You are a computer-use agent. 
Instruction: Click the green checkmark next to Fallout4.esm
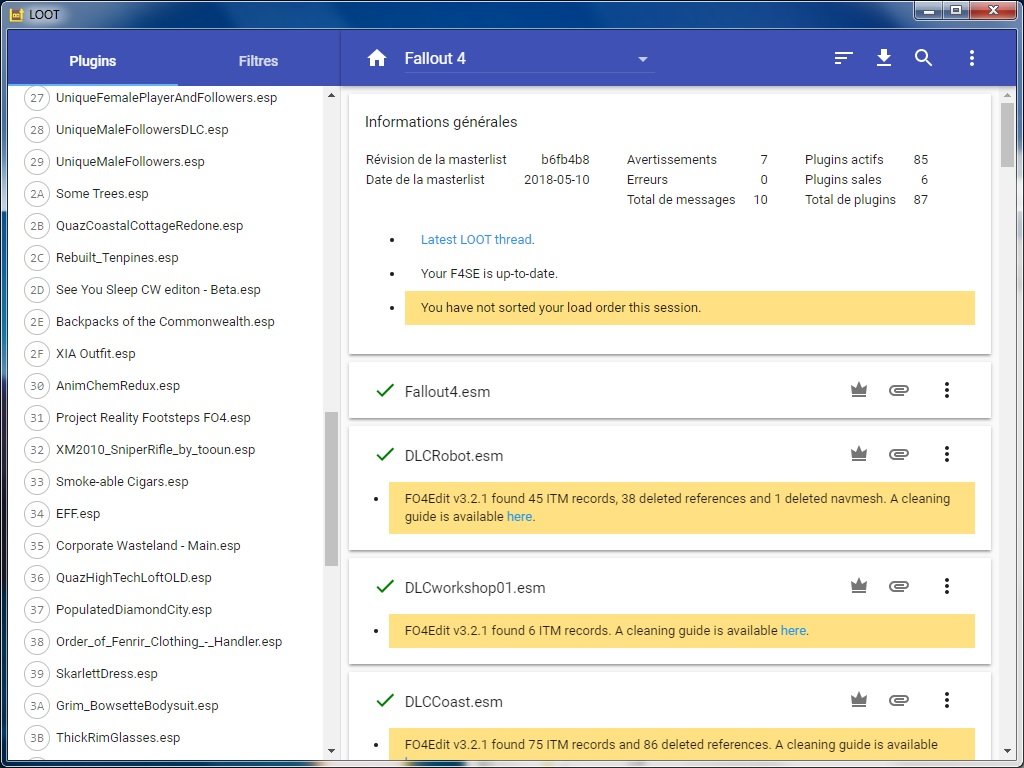pyautogui.click(x=385, y=391)
